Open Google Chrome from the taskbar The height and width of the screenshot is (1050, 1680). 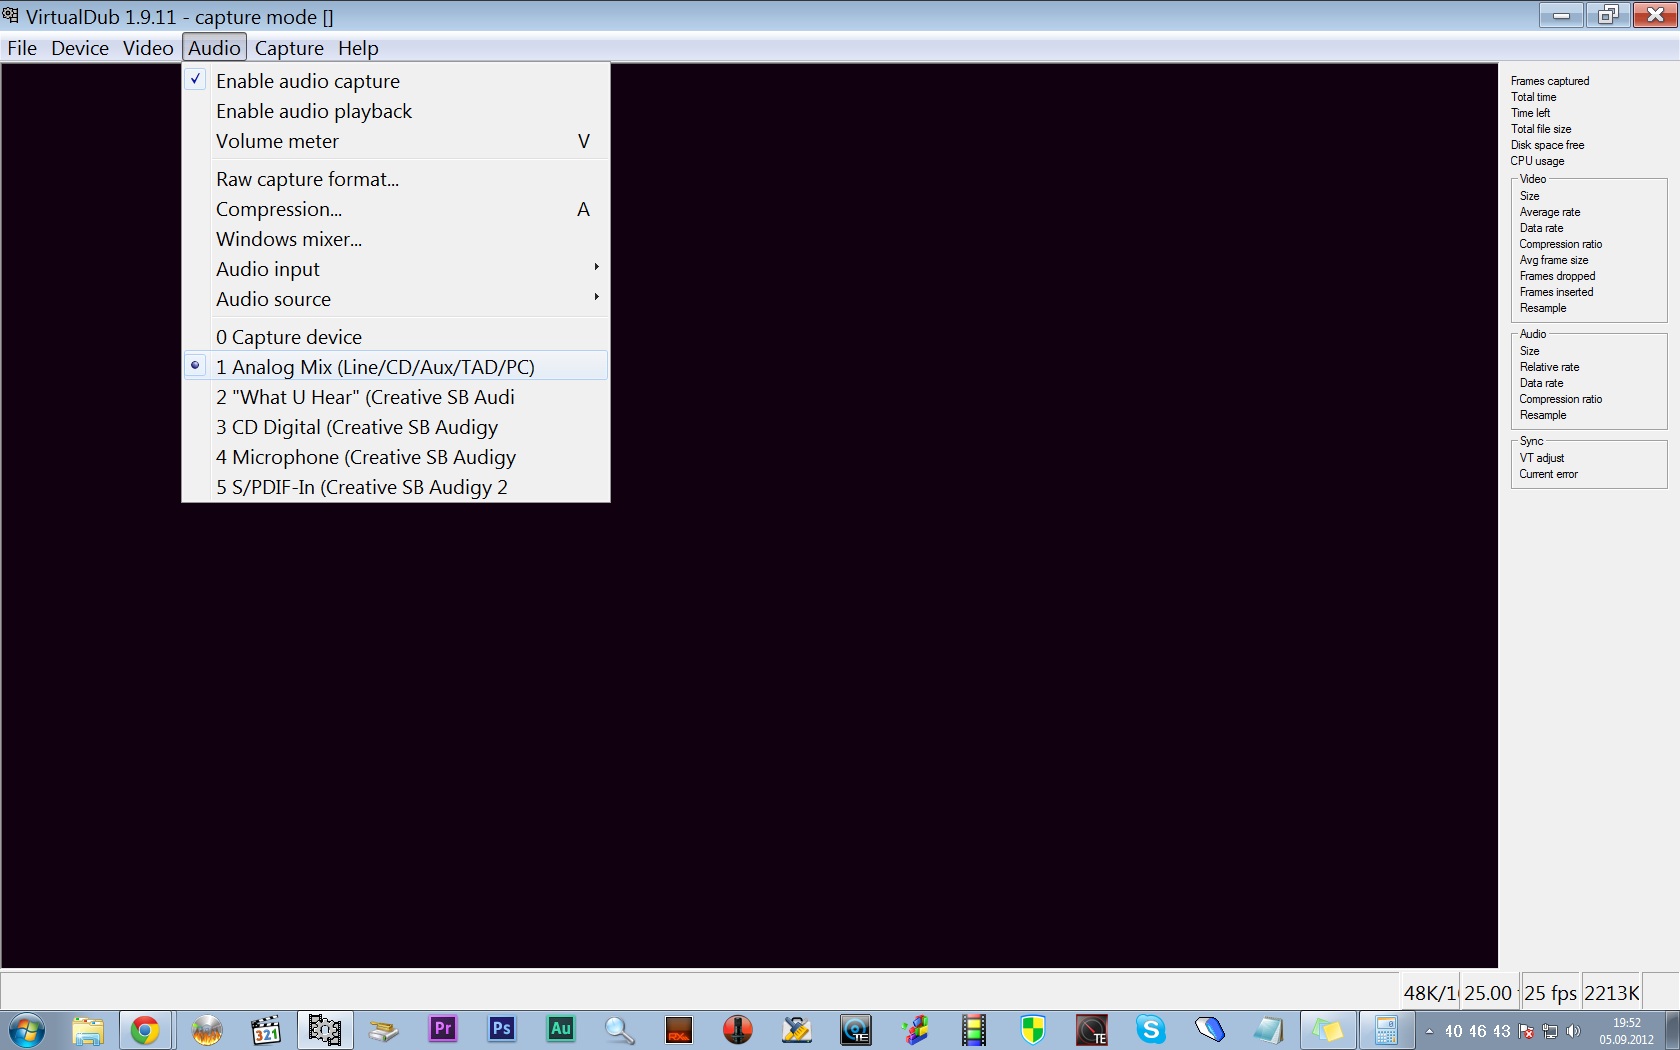(x=145, y=1030)
